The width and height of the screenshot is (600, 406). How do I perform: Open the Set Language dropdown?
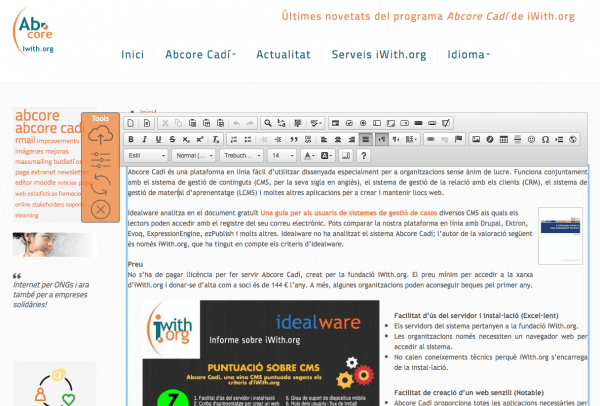click(x=411, y=140)
